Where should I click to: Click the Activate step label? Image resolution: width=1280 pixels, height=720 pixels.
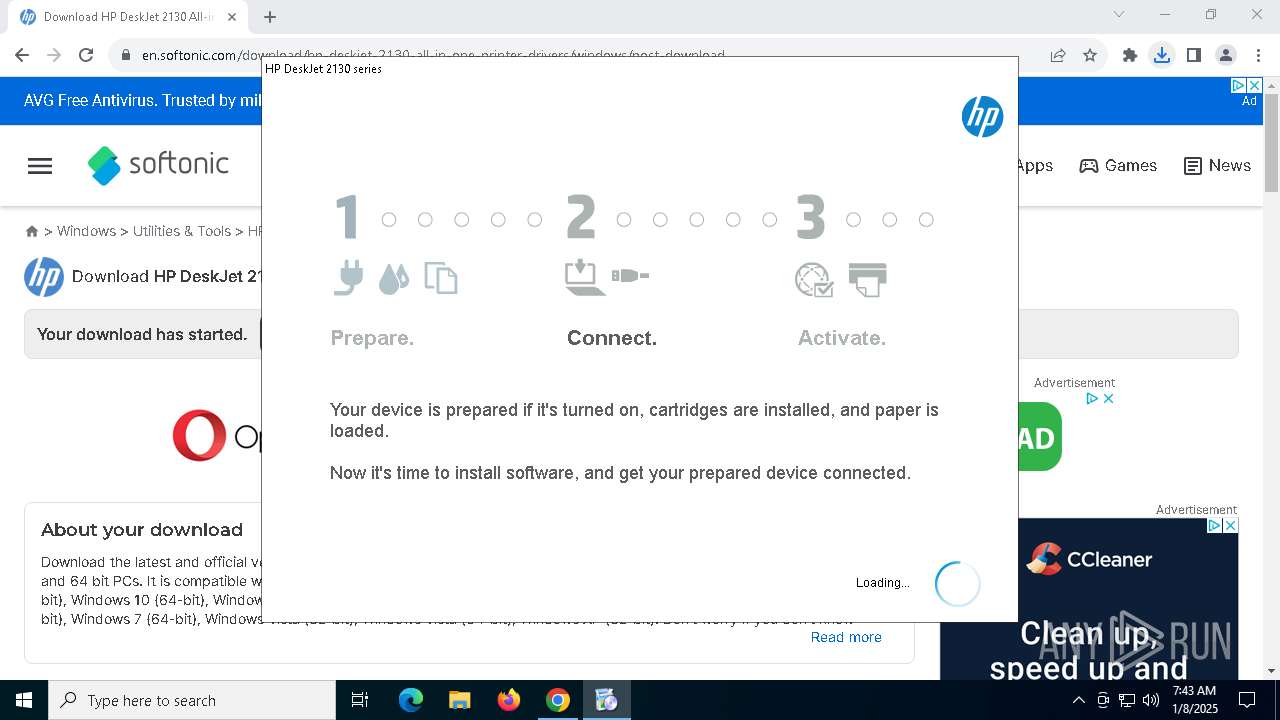(842, 338)
